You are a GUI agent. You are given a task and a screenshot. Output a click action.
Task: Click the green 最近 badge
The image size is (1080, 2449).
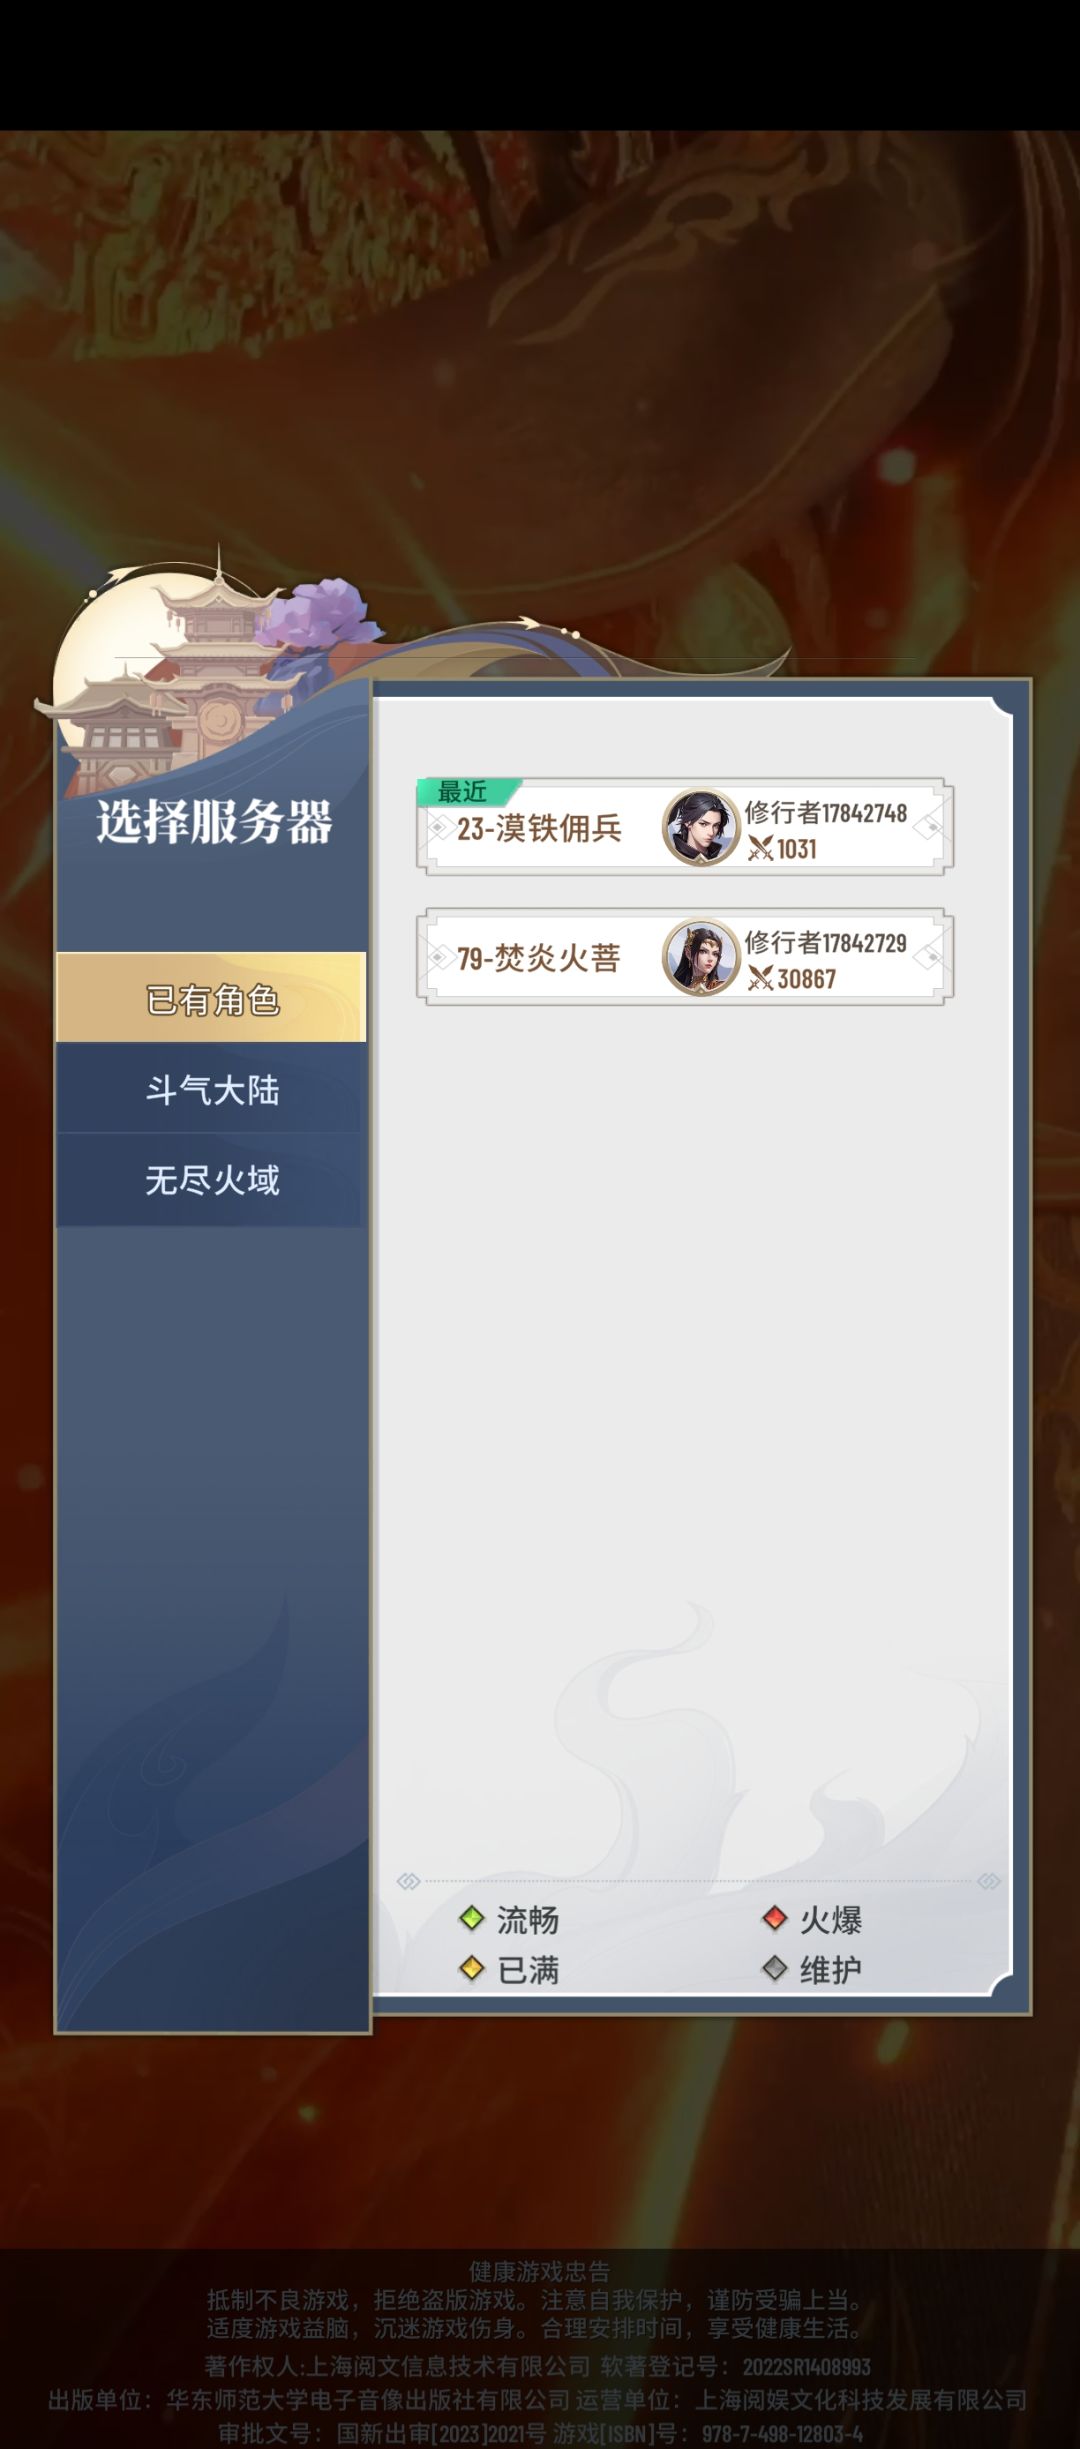tap(468, 792)
